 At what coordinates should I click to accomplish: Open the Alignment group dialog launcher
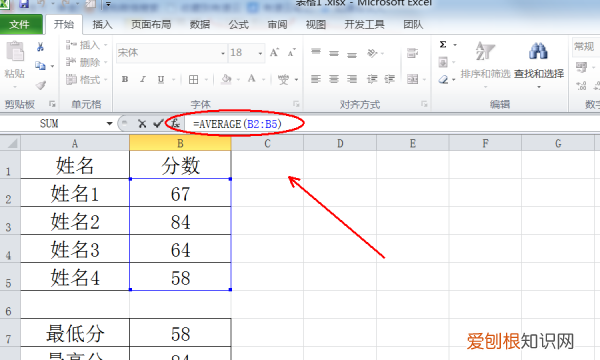[424, 104]
